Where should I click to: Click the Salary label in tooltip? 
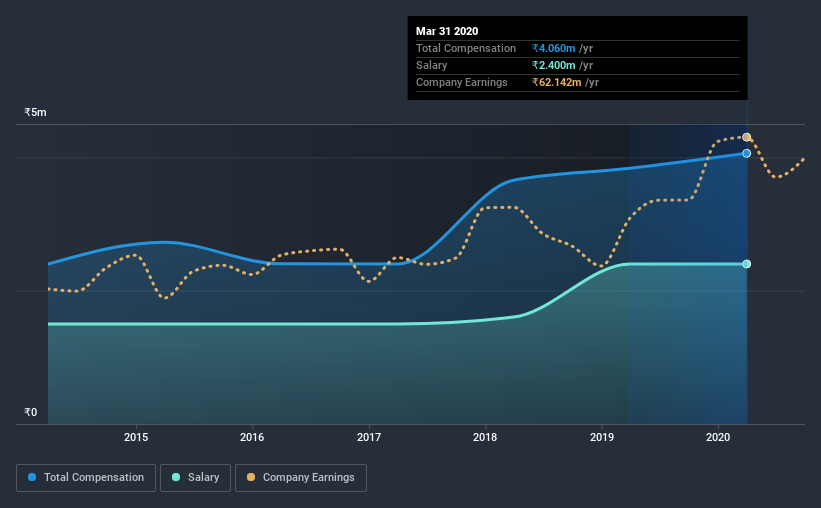[x=431, y=65]
